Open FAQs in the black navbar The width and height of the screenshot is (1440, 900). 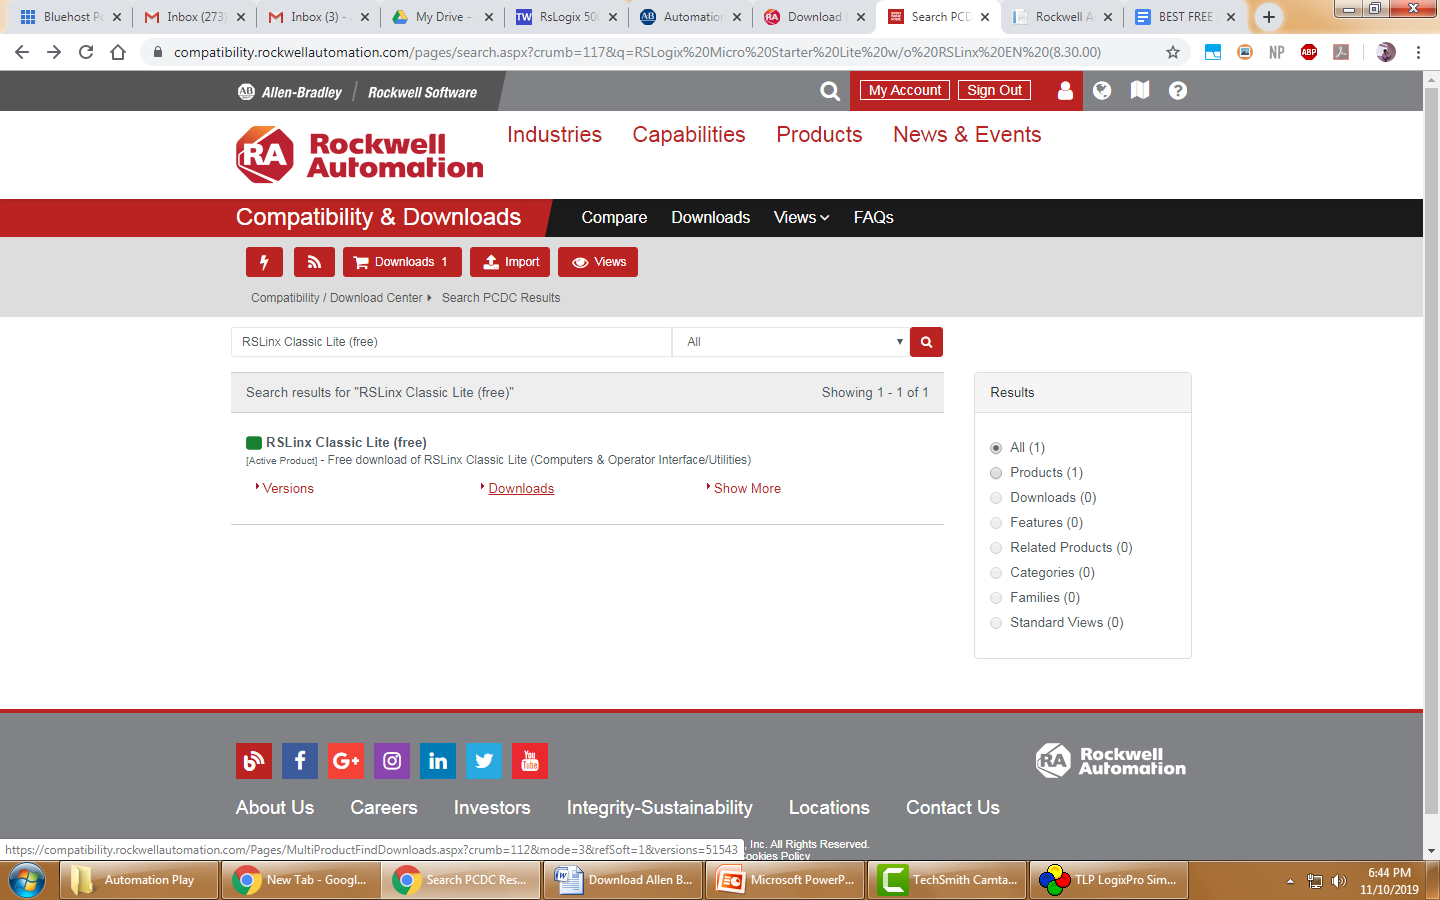874,218
